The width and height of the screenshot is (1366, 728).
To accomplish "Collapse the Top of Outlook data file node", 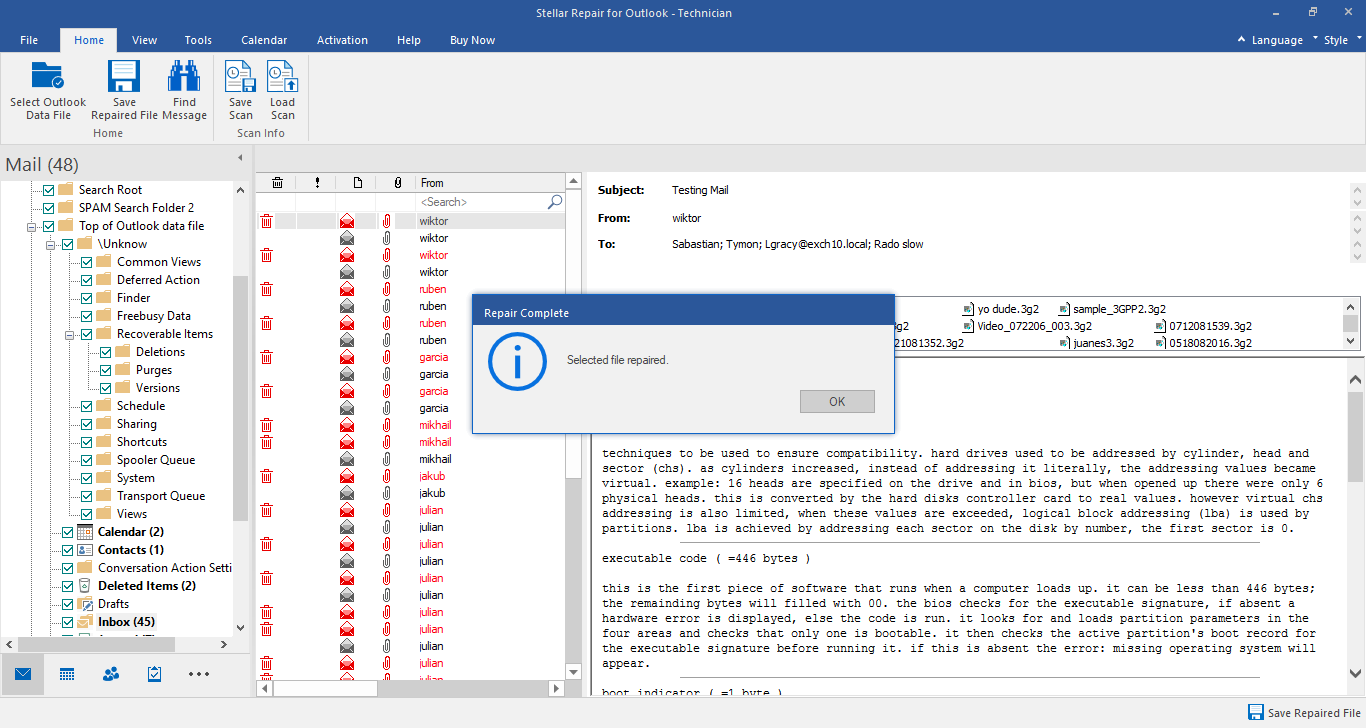I will 32,225.
